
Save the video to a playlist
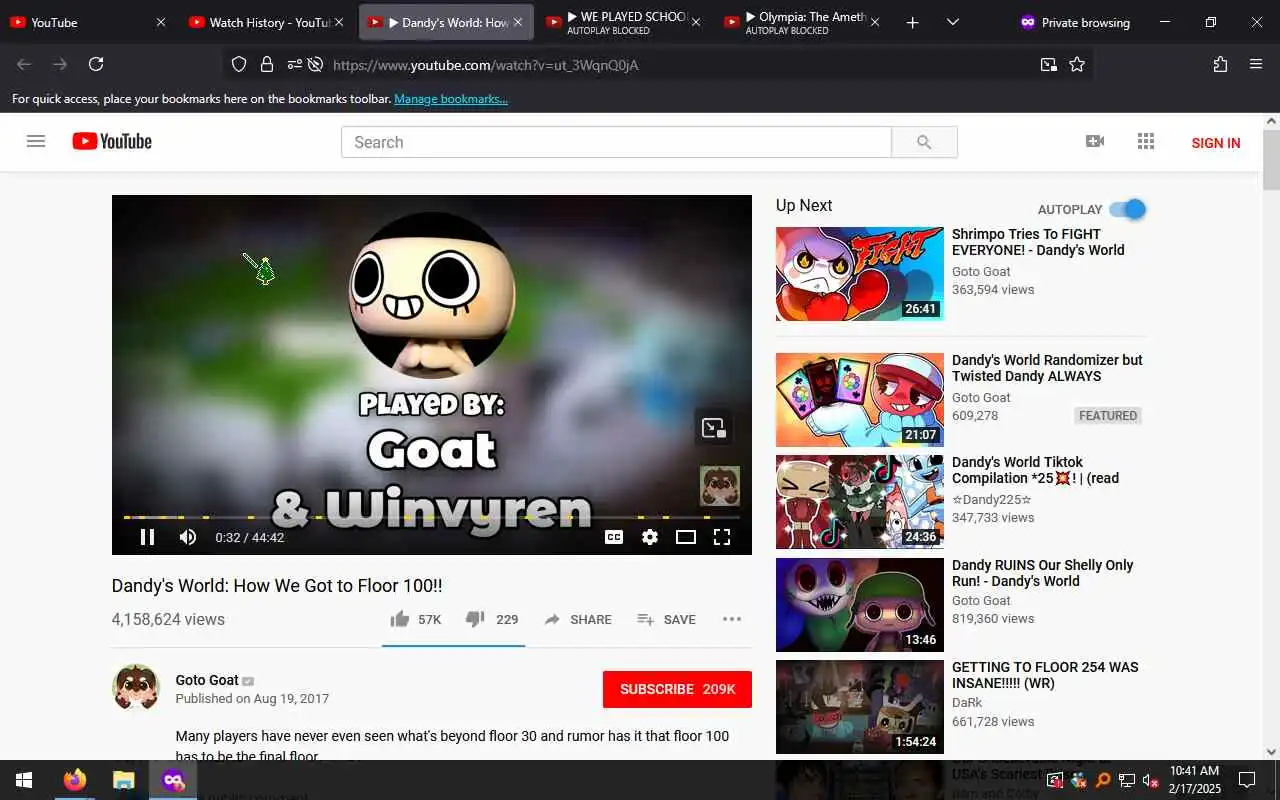coord(666,619)
